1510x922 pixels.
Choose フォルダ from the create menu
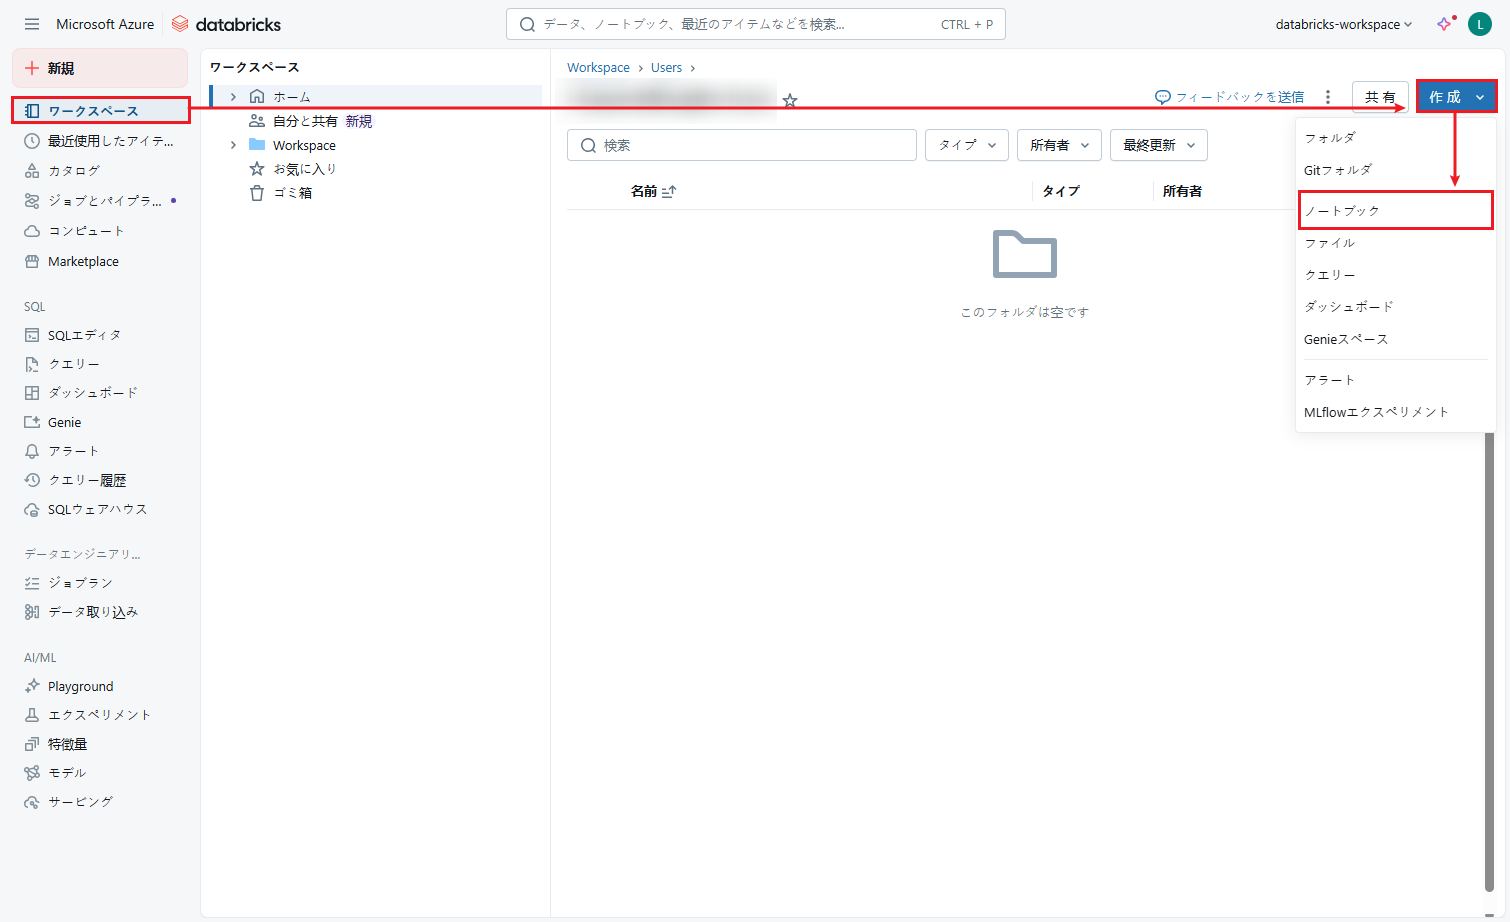coord(1395,138)
